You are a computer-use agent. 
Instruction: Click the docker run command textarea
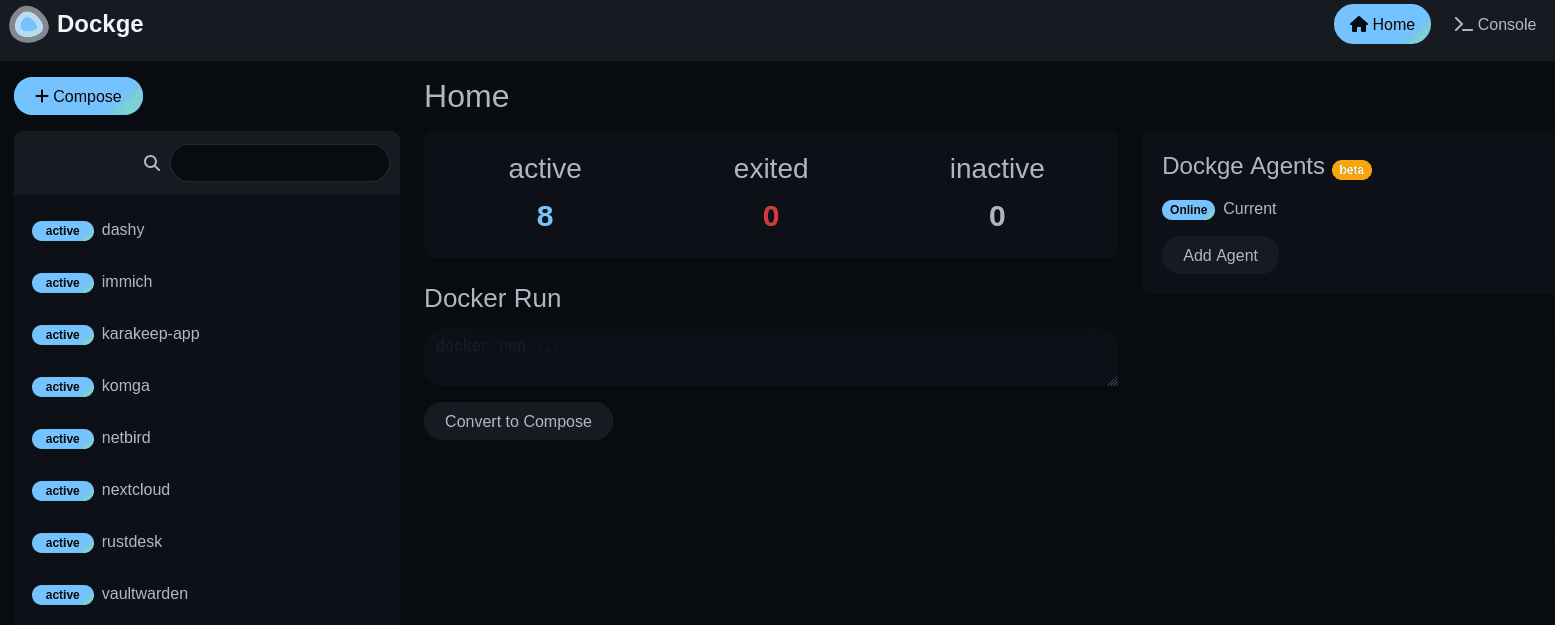point(770,357)
